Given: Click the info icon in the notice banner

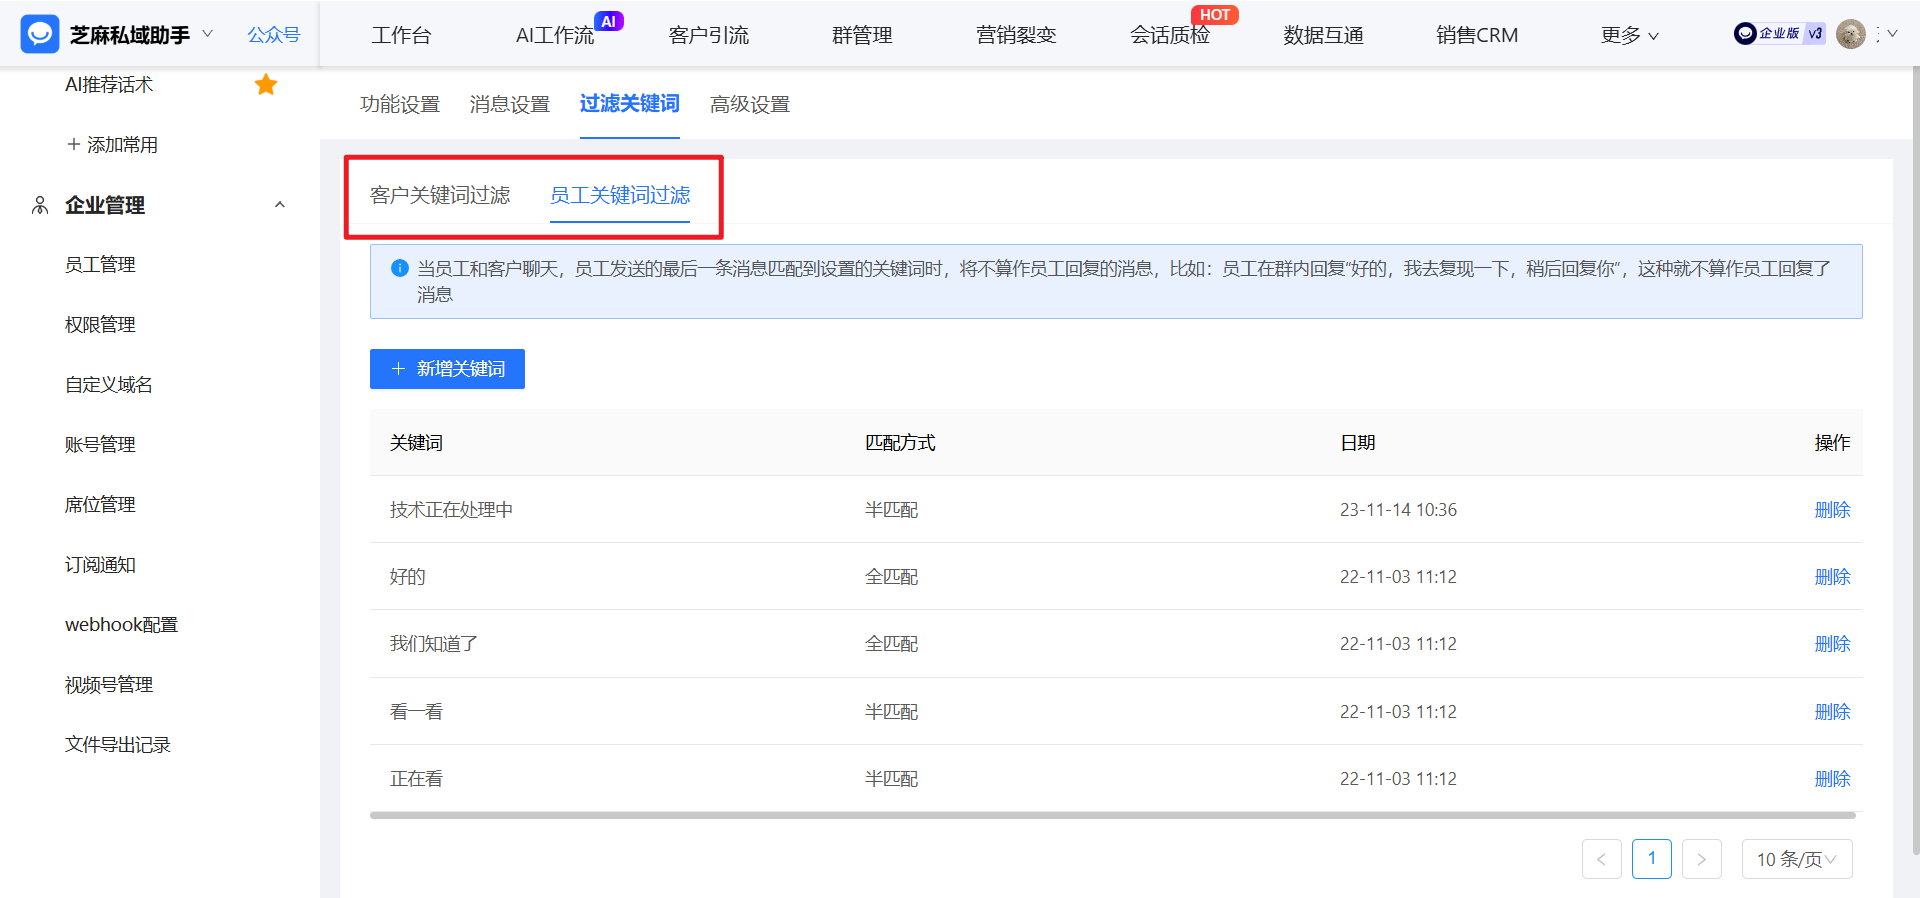Looking at the screenshot, I should tap(400, 268).
